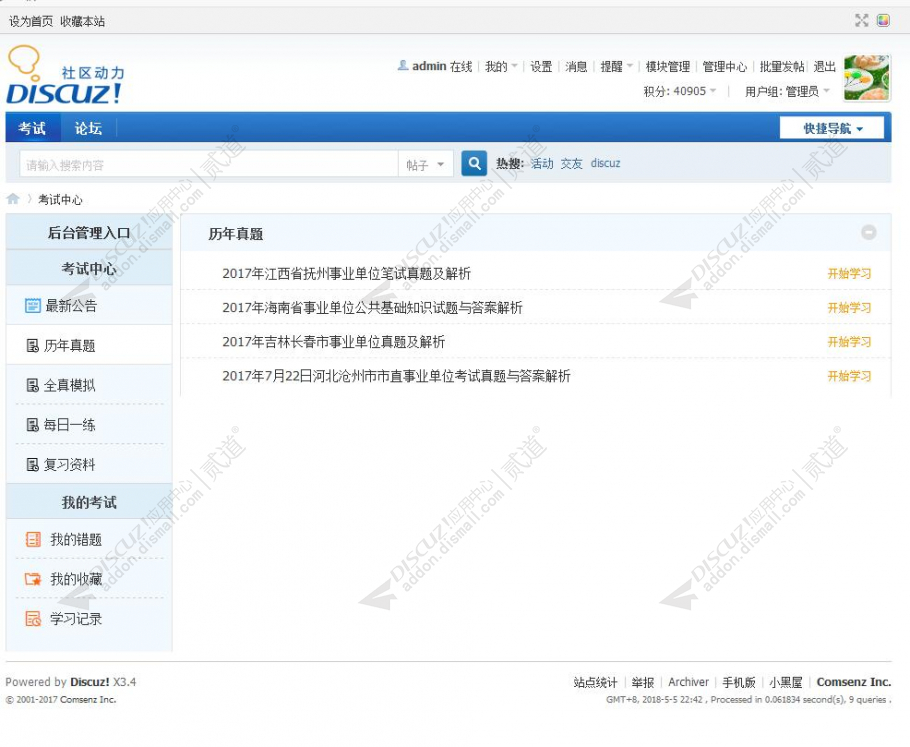
Task: Click the admin username link
Action: point(429,66)
